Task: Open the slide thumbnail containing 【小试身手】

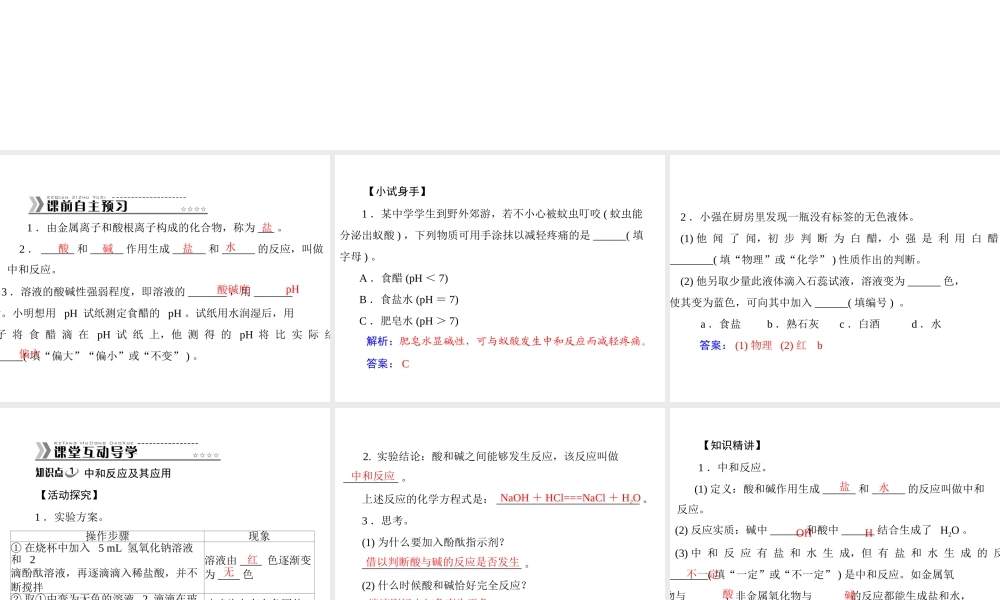Action: 499,278
